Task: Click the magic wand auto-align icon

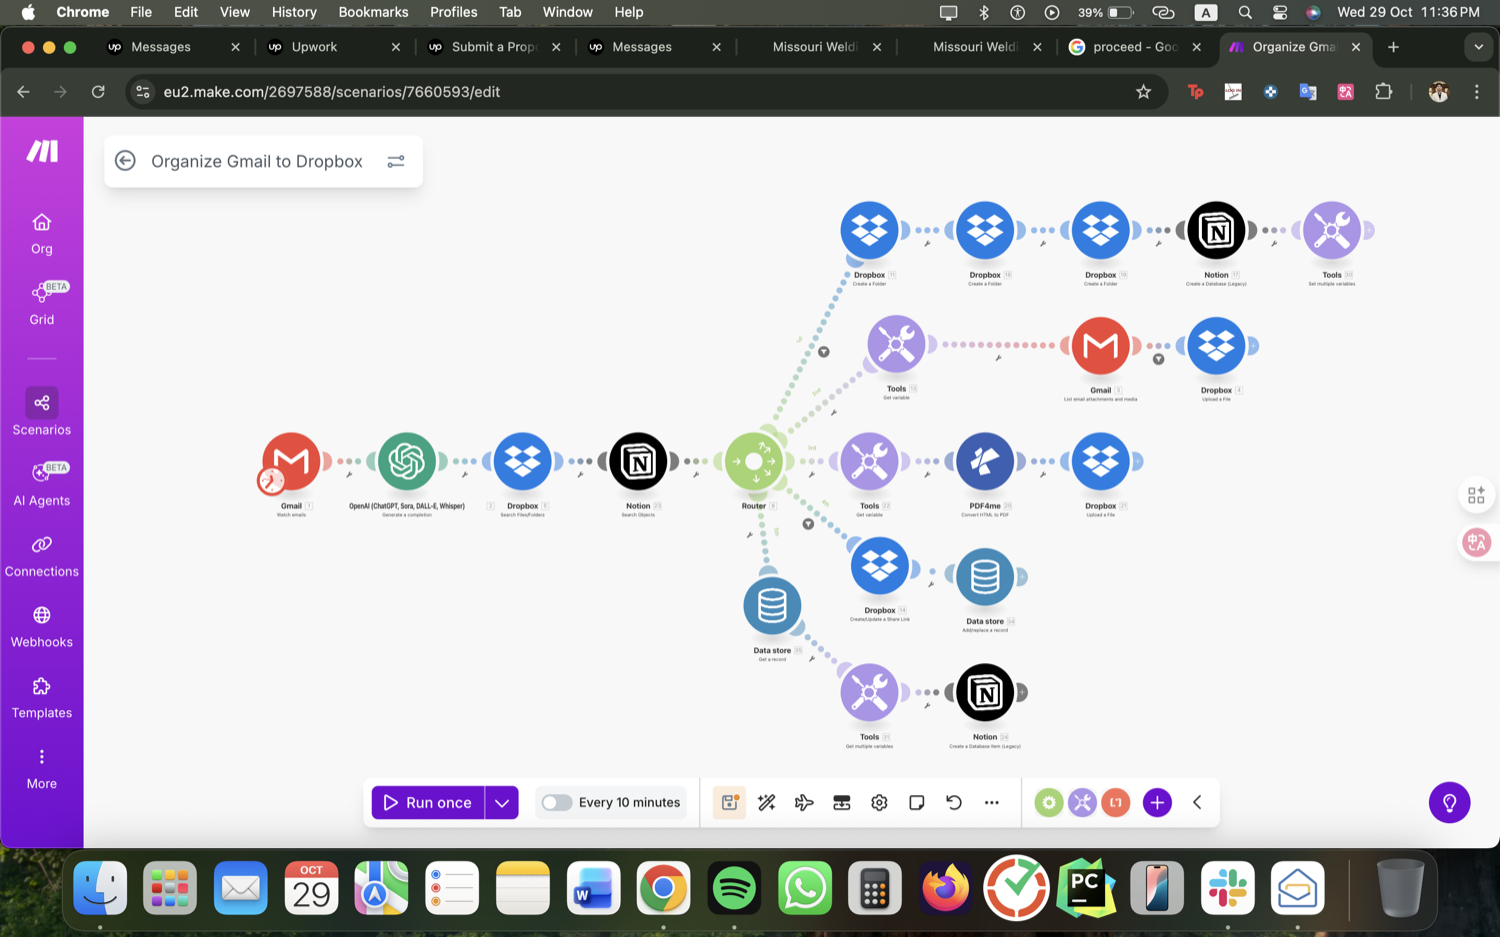Action: click(767, 802)
